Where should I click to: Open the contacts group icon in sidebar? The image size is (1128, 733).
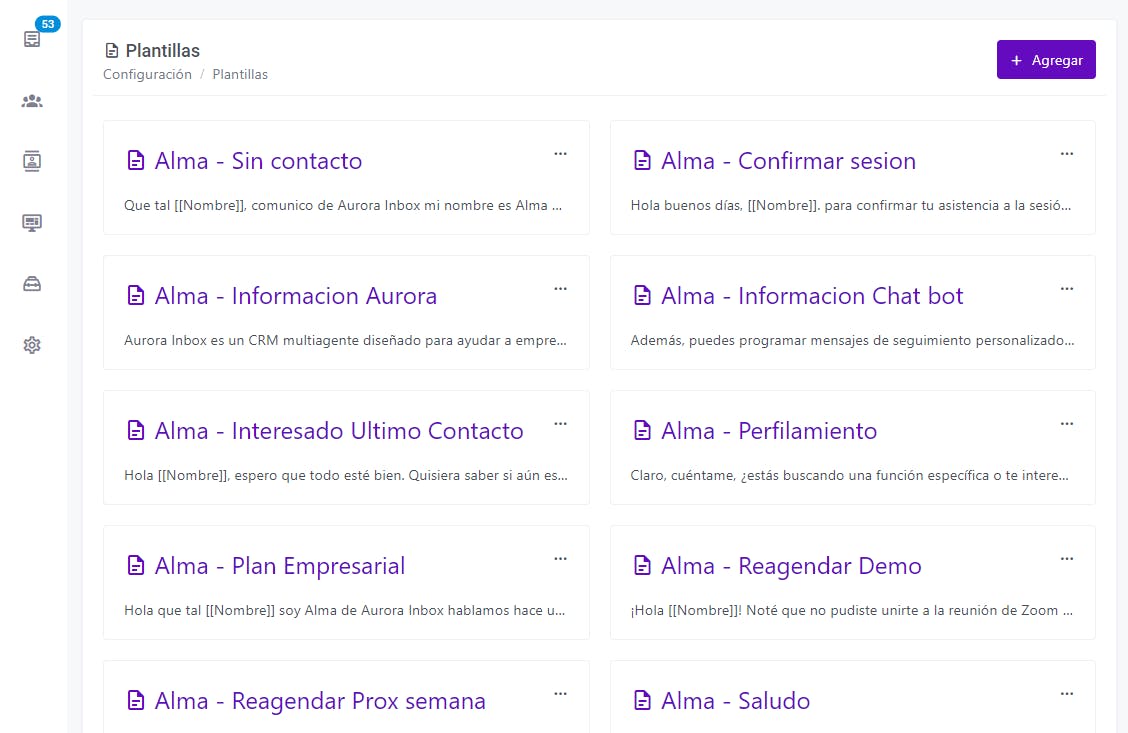coord(32,101)
